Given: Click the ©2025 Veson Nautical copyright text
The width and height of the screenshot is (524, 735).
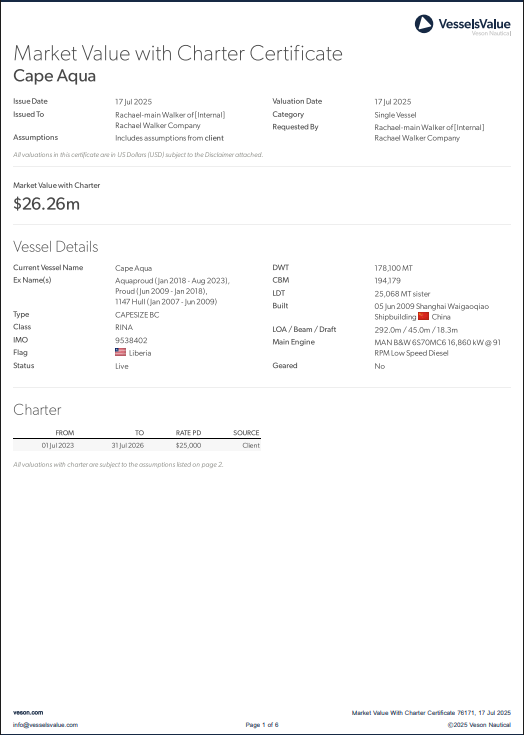Looking at the screenshot, I should (x=479, y=725).
